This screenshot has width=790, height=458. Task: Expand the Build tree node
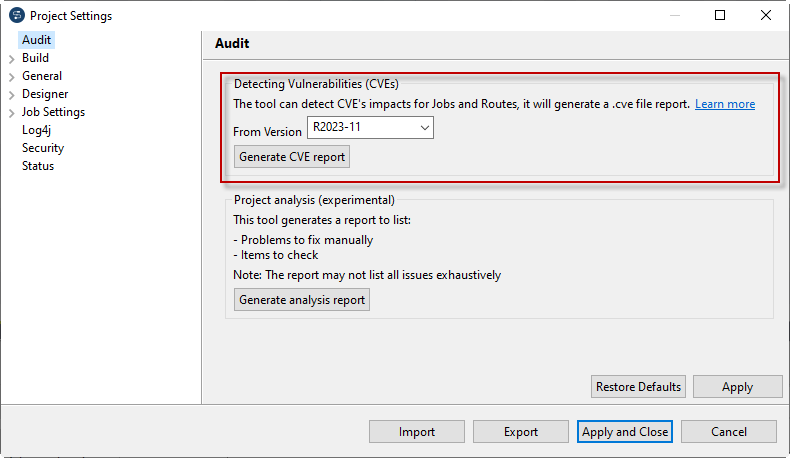[11, 59]
